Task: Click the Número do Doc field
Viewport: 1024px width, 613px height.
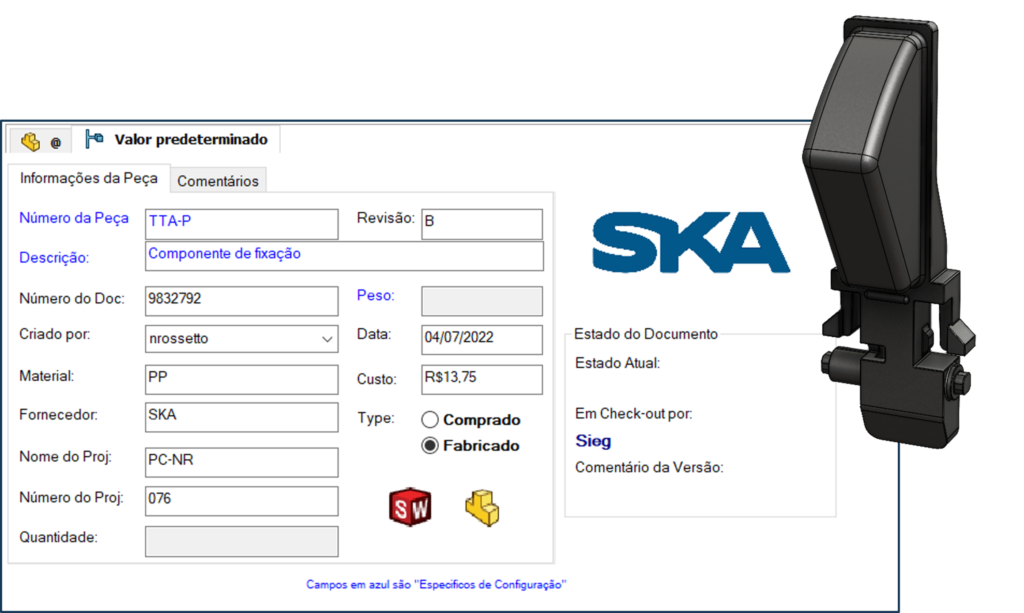Action: [x=241, y=301]
